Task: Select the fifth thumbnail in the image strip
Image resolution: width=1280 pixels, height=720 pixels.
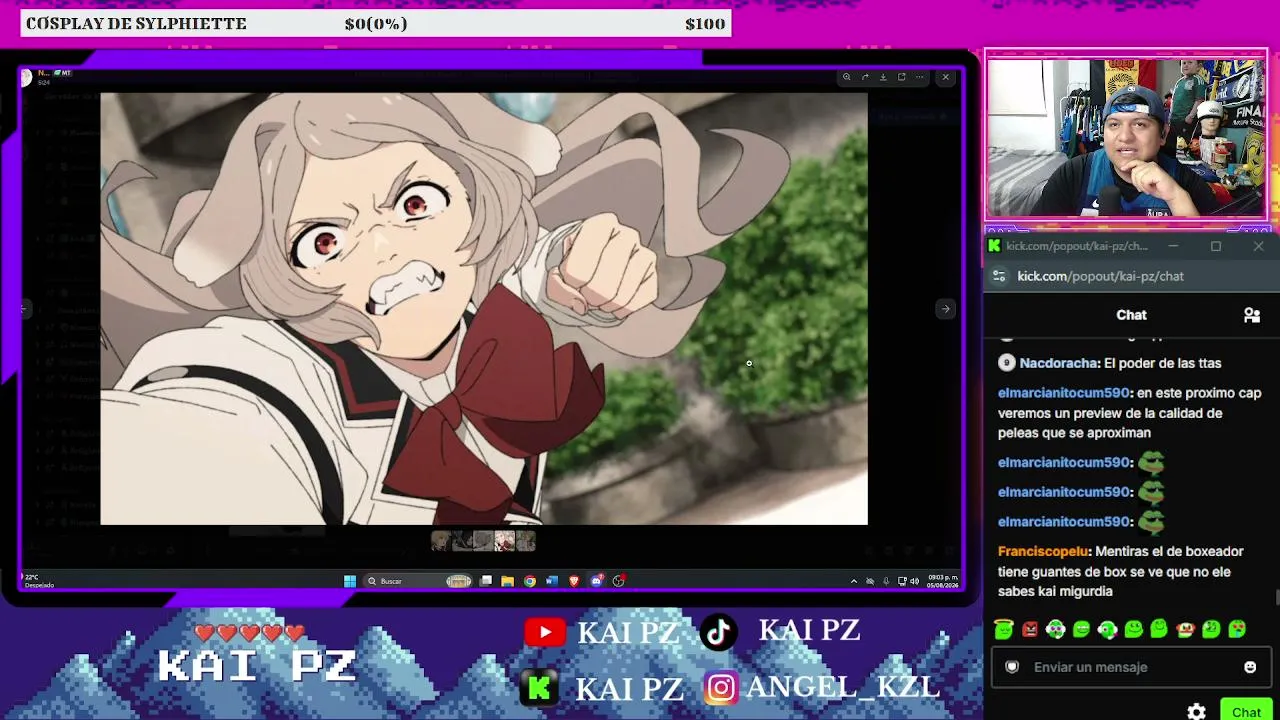Action: tap(525, 541)
